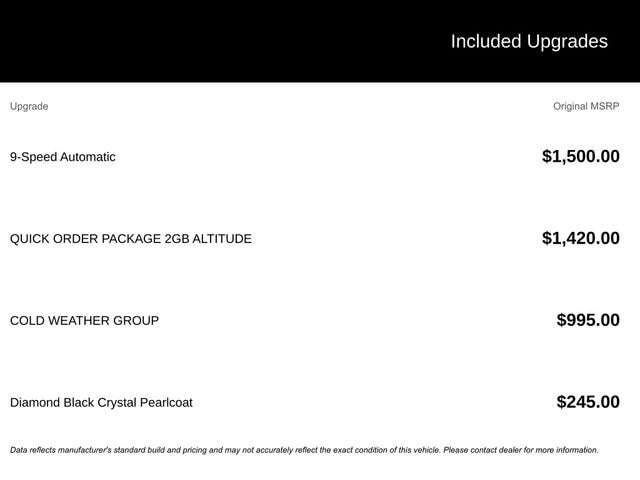This screenshot has width=640, height=480.
Task: Select the COLD WEATHER GROUP upgrade
Action: click(x=84, y=321)
